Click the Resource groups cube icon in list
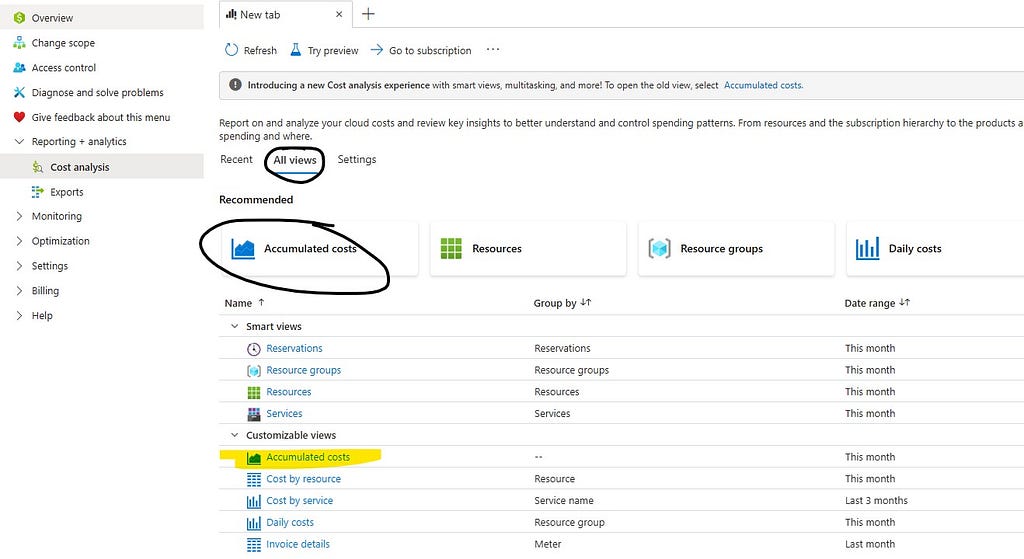Screen dimensions: 1024x559 [254, 371]
